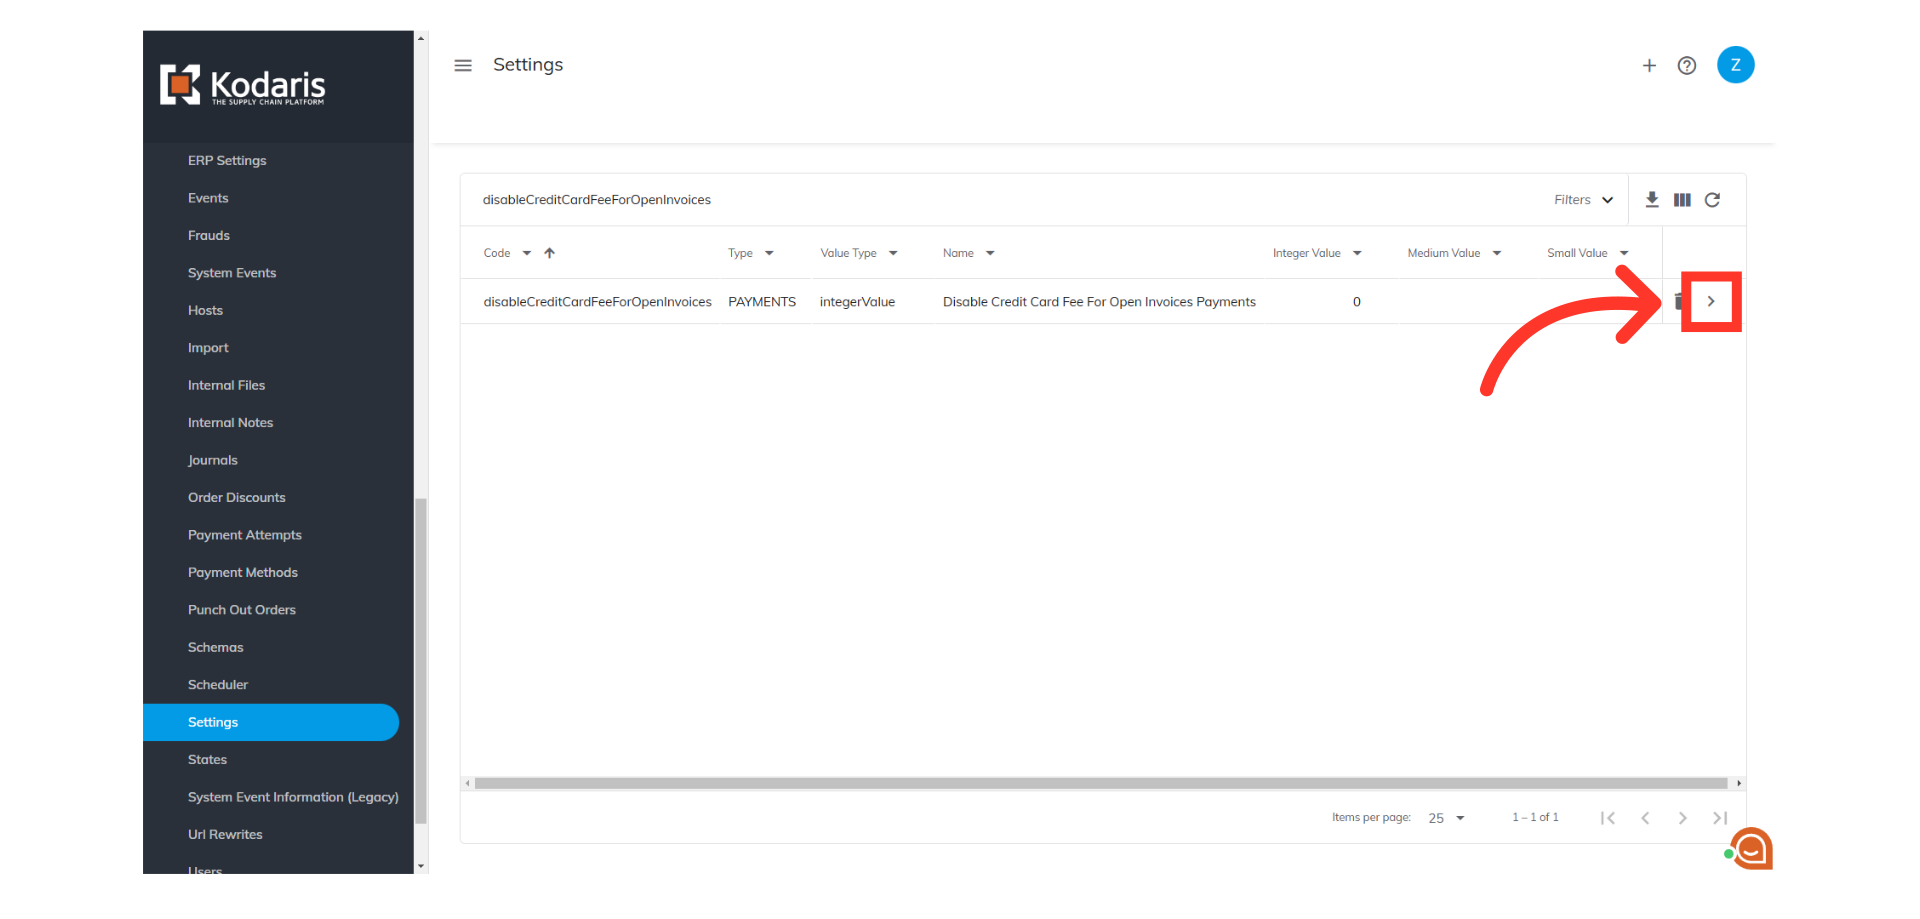1920x919 pixels.
Task: Toggle the hamburger navigation menu
Action: [x=463, y=65]
